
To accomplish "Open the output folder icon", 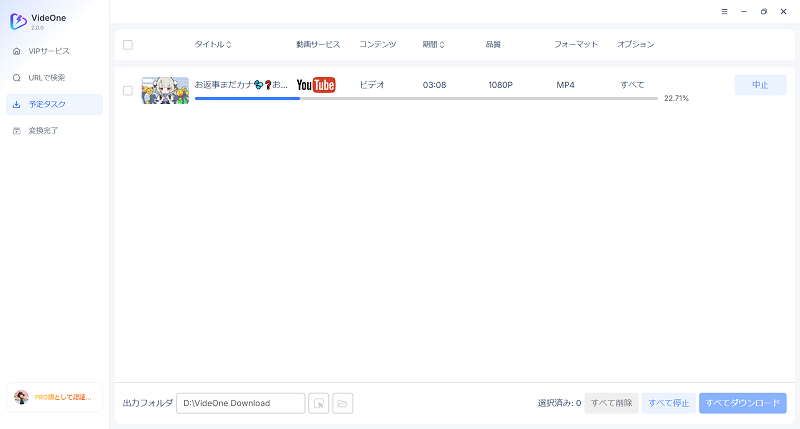I will [343, 403].
